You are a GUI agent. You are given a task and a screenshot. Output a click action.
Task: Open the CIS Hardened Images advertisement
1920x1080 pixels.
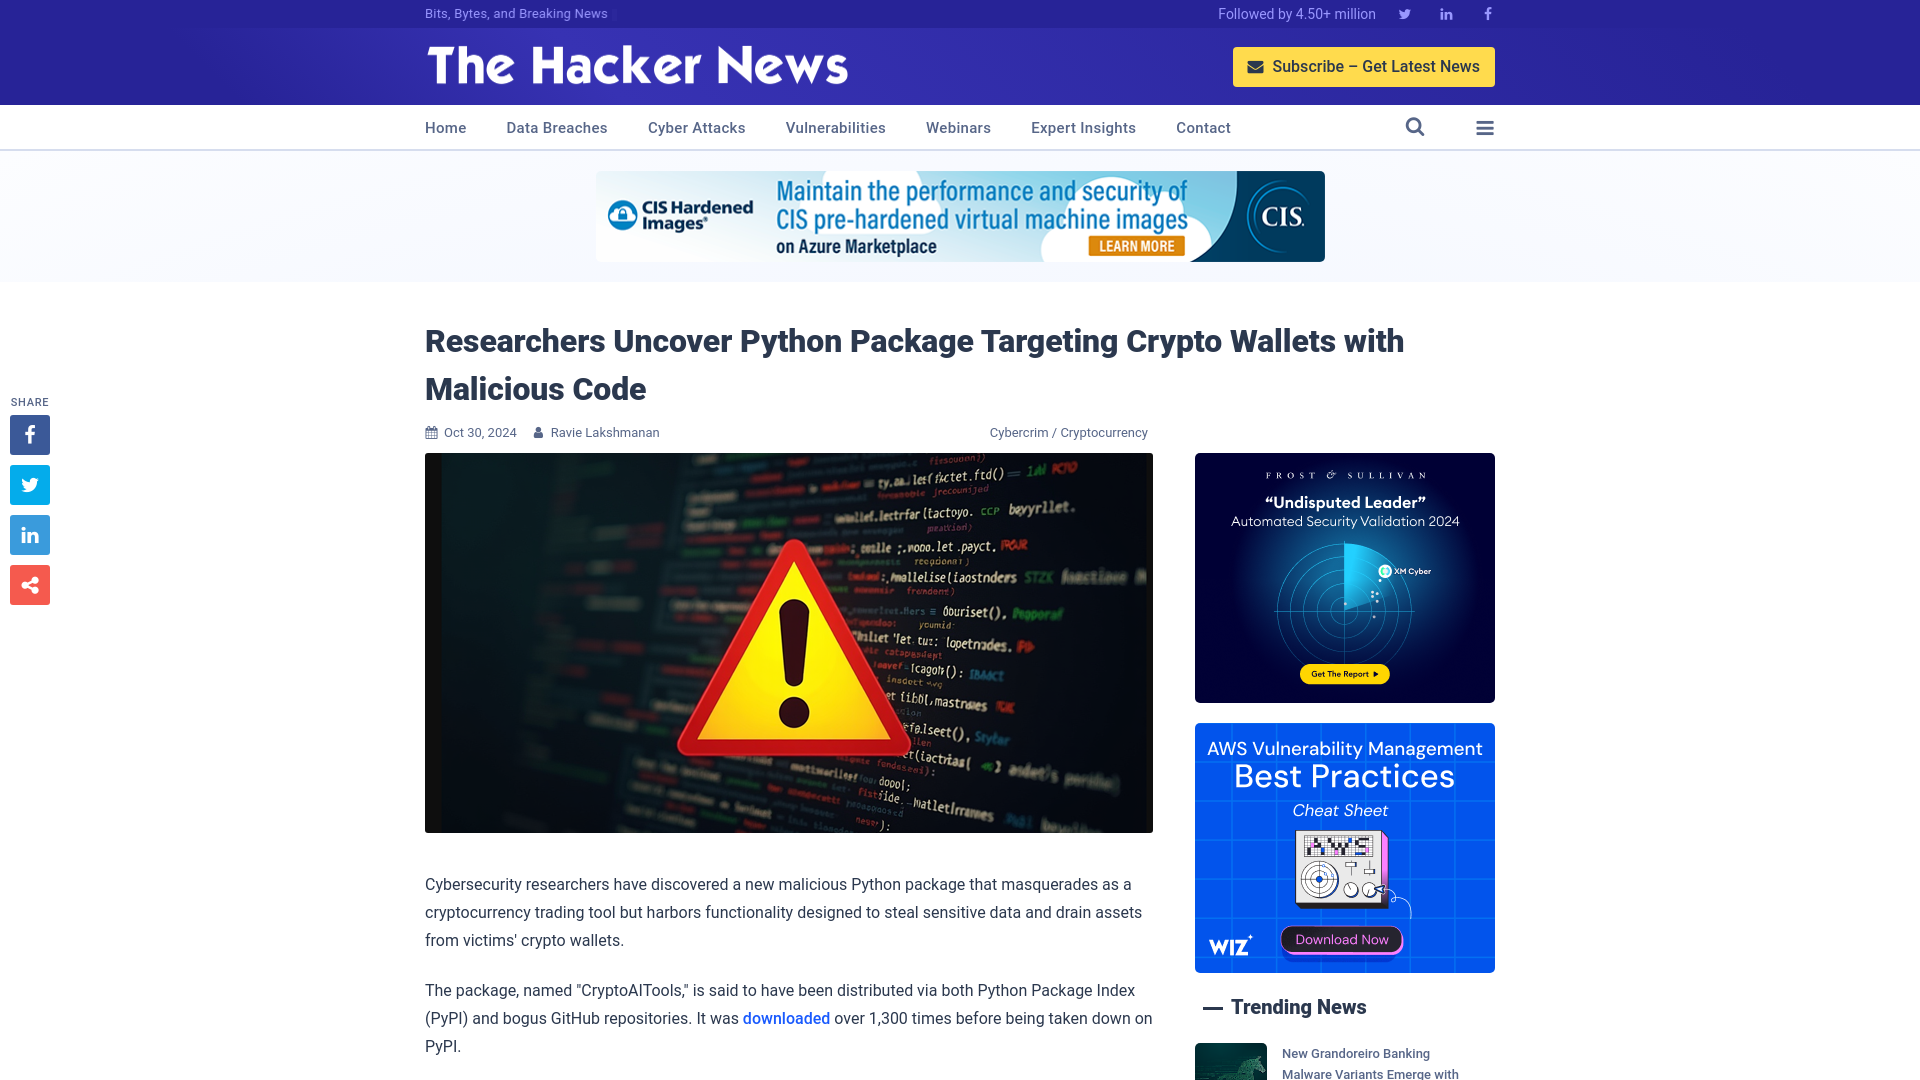pos(960,216)
